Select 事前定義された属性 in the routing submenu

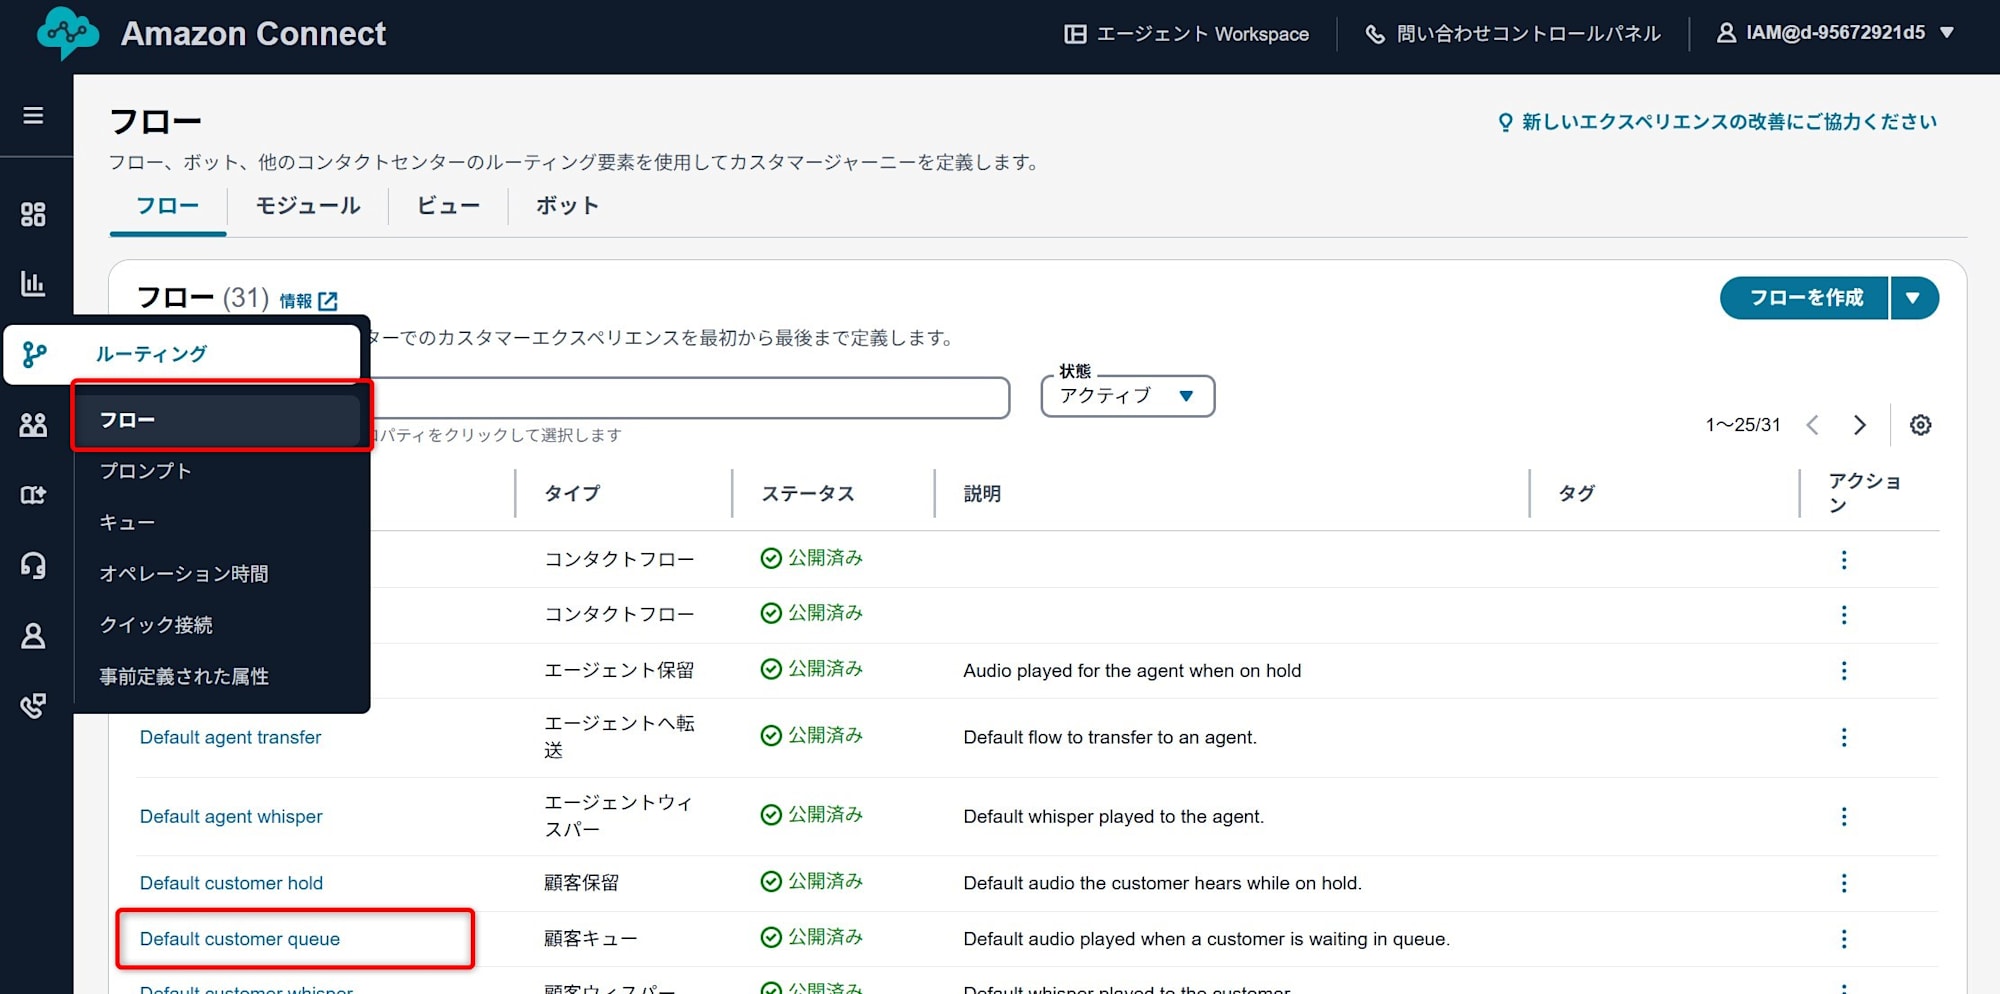pyautogui.click(x=184, y=677)
